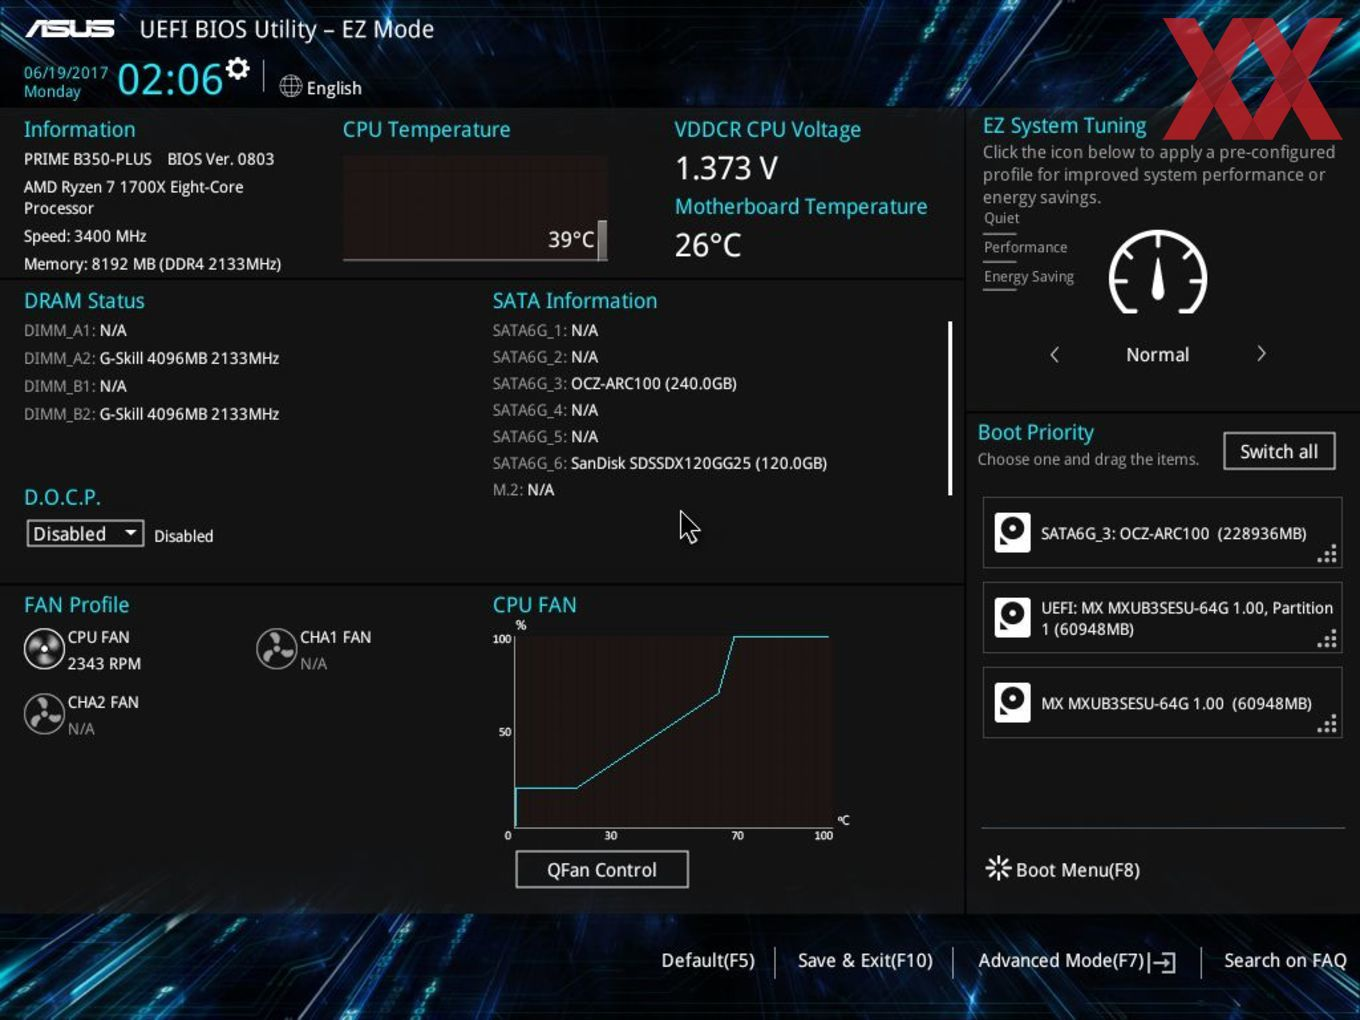Click the MX MXUB3SESU-64G 1.00 (60948MB) disk icon
Viewport: 1360px width, 1020px height.
point(1012,702)
